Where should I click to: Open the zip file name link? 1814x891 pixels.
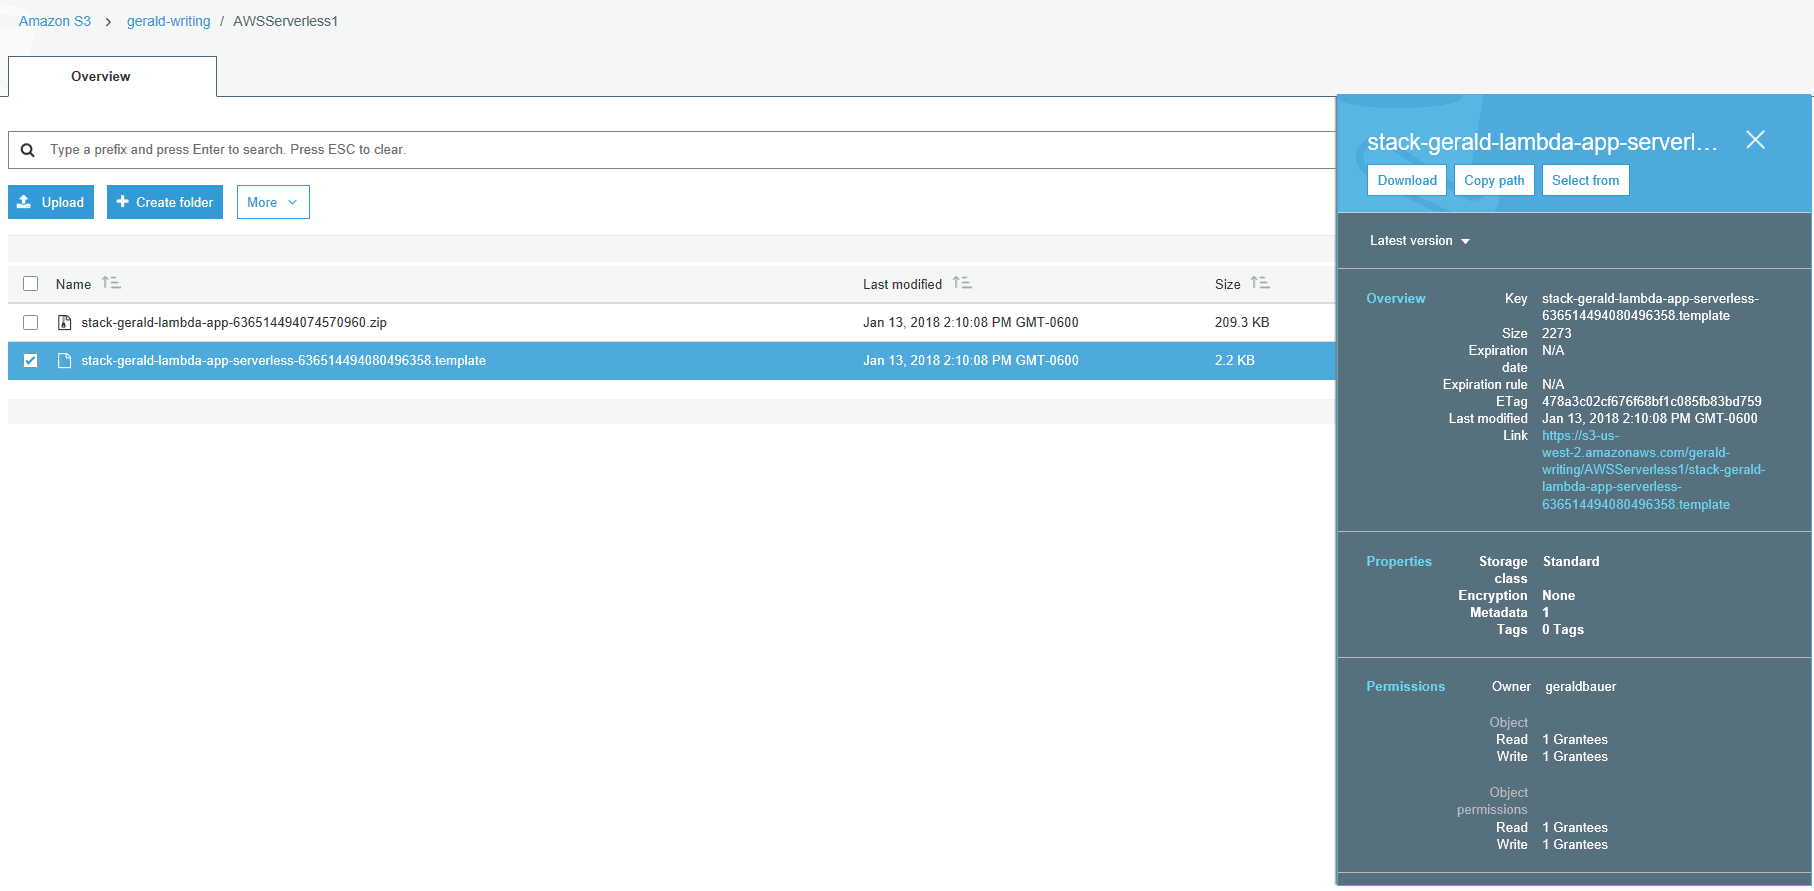coord(234,322)
